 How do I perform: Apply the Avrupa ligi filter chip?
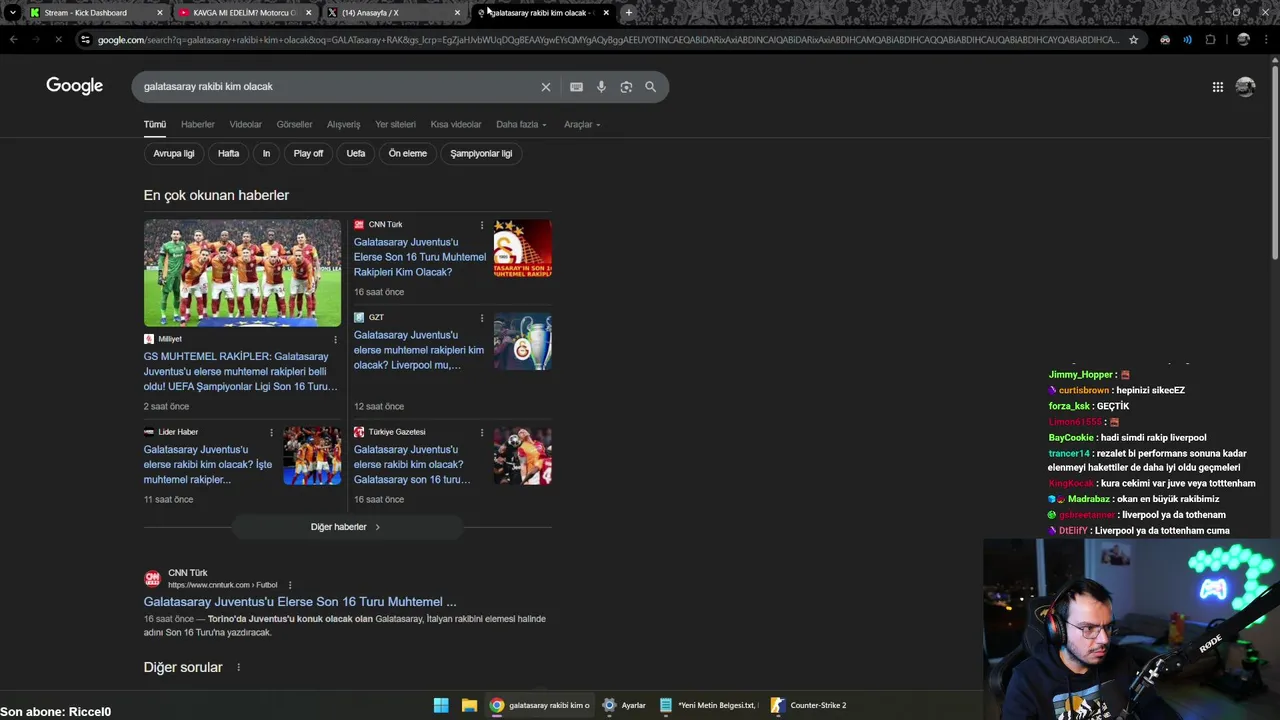pos(174,154)
